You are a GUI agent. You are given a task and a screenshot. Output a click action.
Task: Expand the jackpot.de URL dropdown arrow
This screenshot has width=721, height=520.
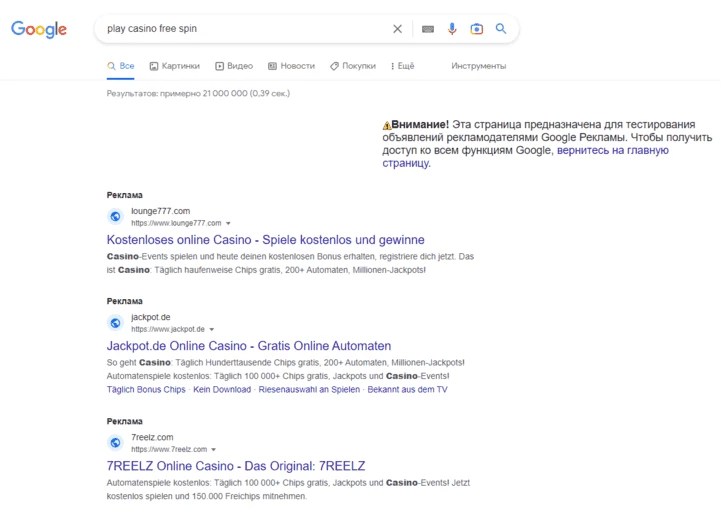[212, 330]
